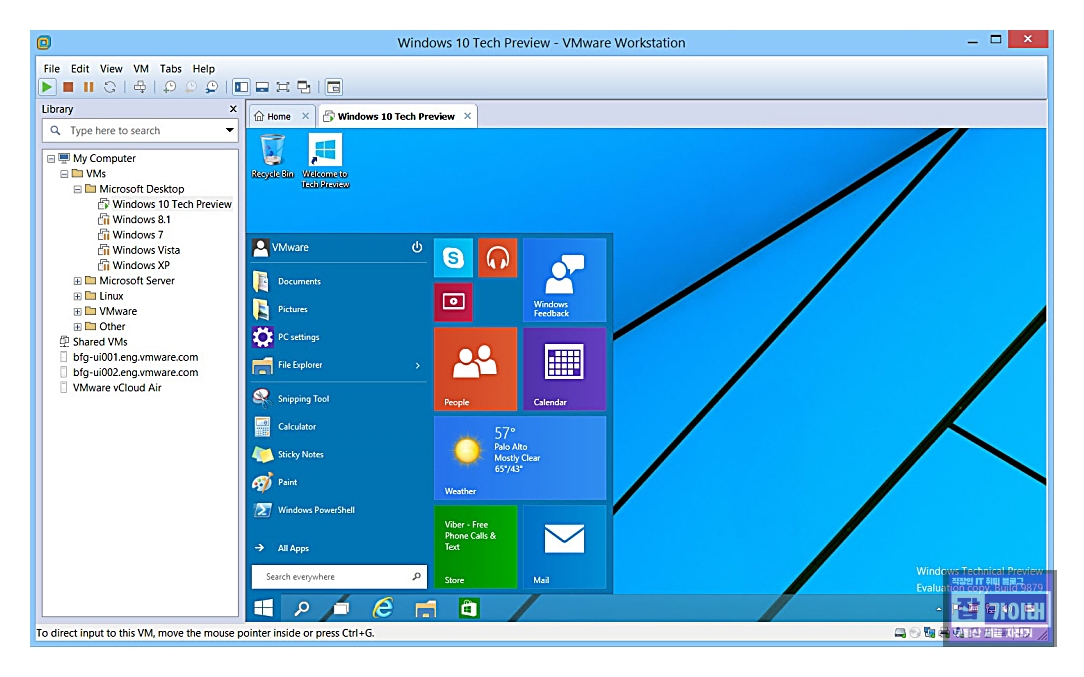Screen dimensions: 1084x677
Task: Power on the VM with green play icon
Action: pos(46,87)
